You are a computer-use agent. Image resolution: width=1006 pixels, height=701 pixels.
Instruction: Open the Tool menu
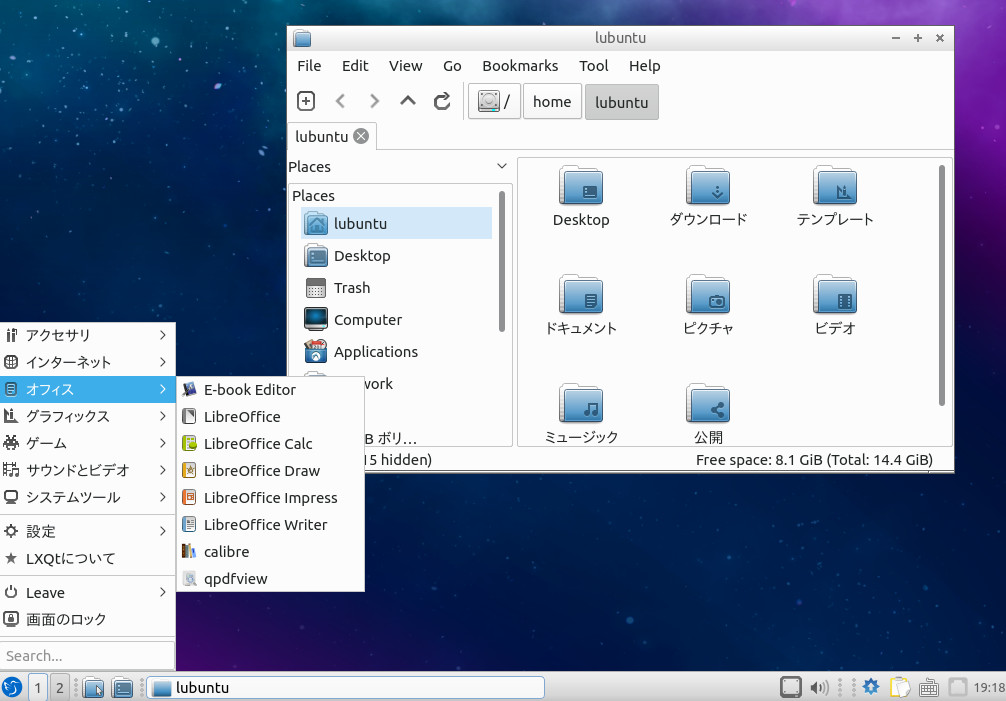[x=593, y=66]
